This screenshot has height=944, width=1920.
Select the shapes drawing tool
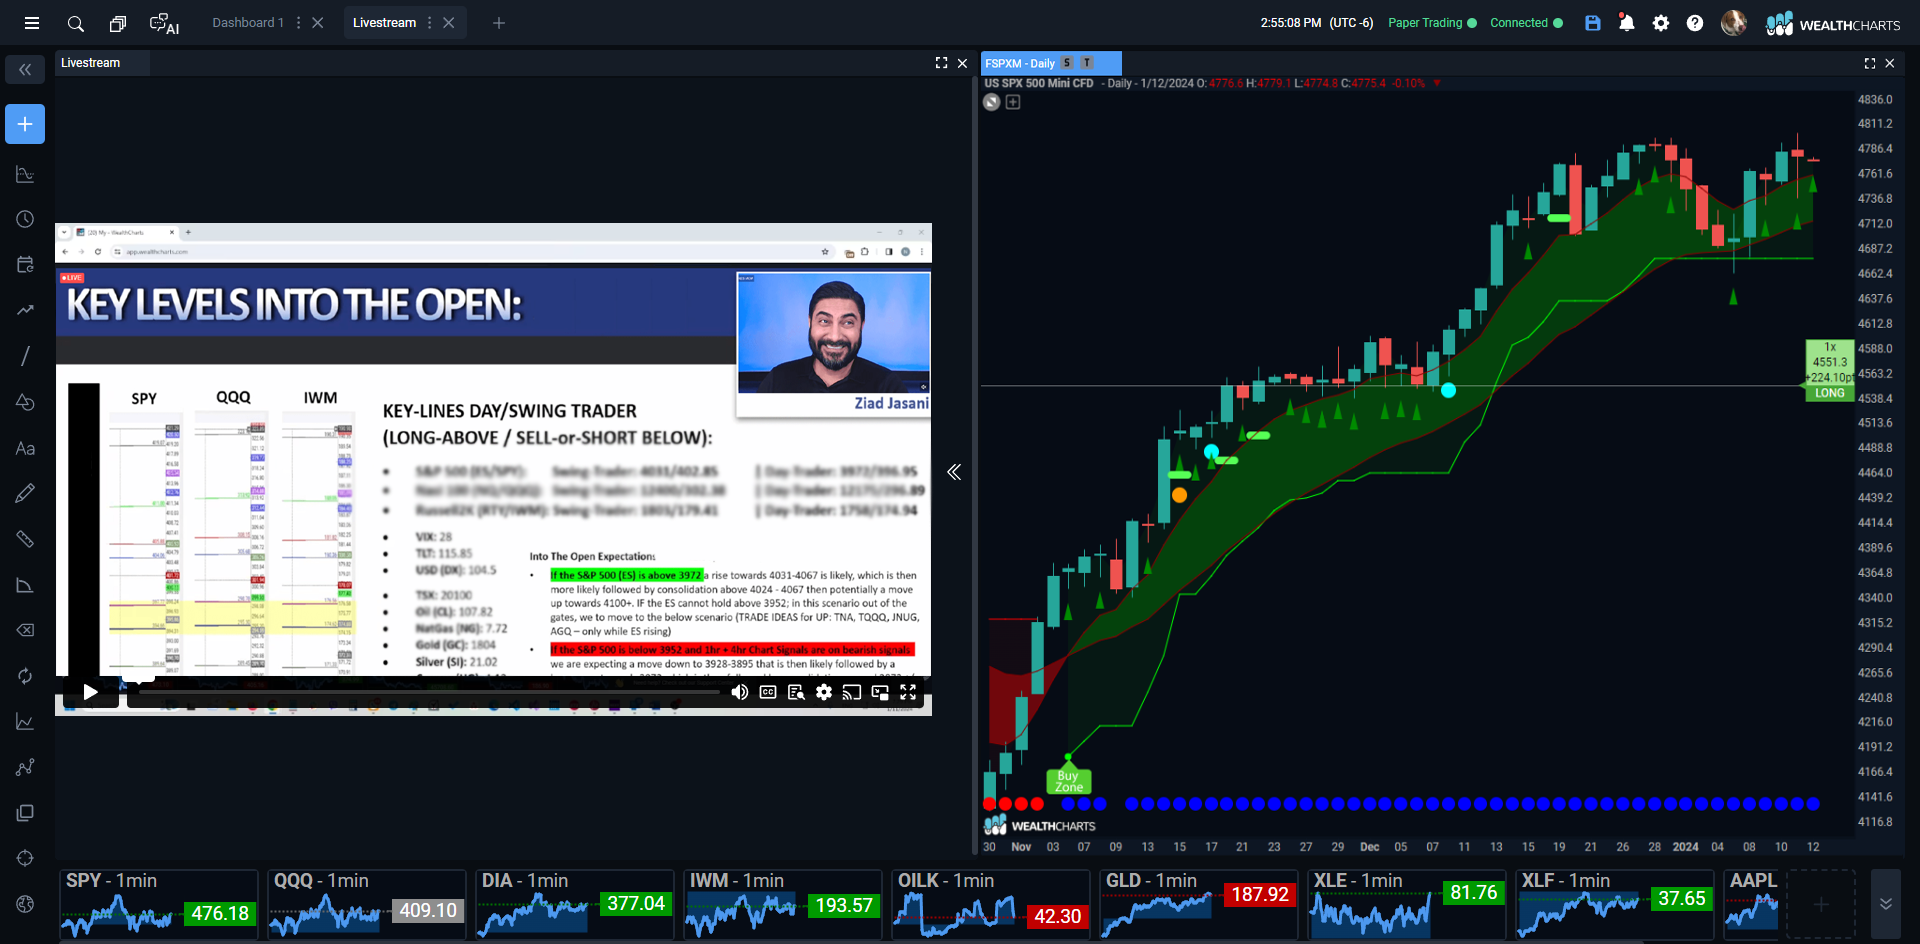point(25,402)
